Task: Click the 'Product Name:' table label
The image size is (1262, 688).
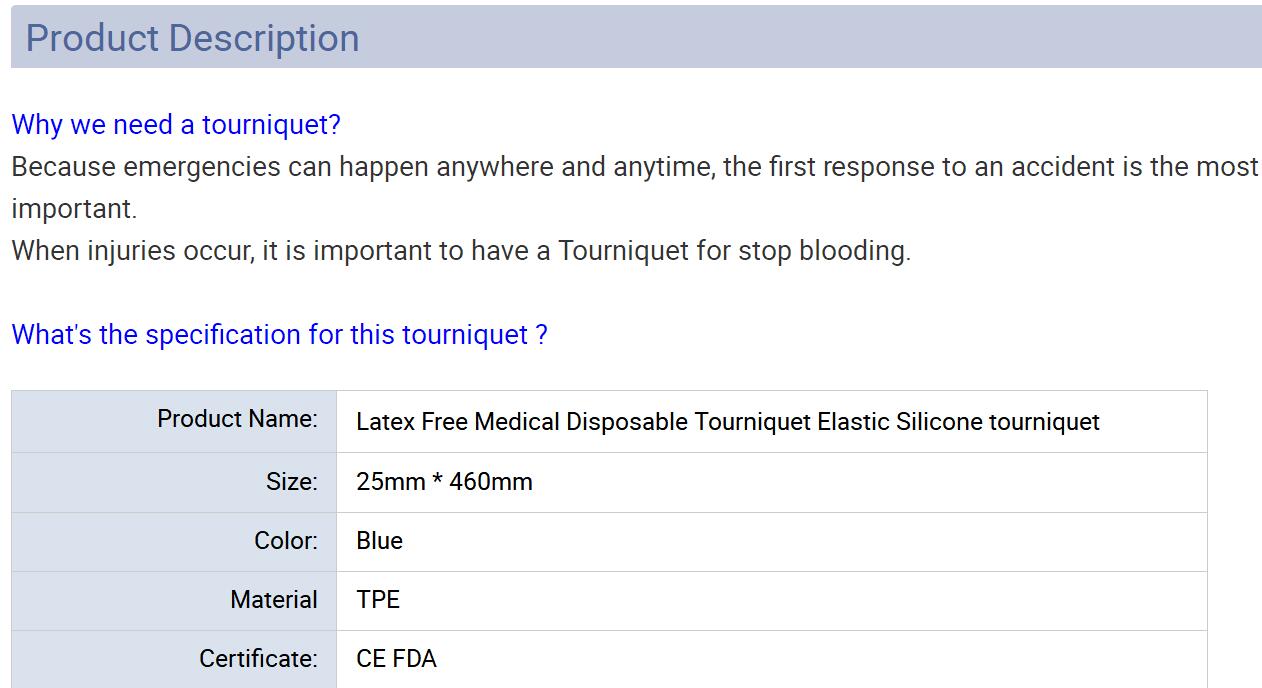Action: (237, 419)
